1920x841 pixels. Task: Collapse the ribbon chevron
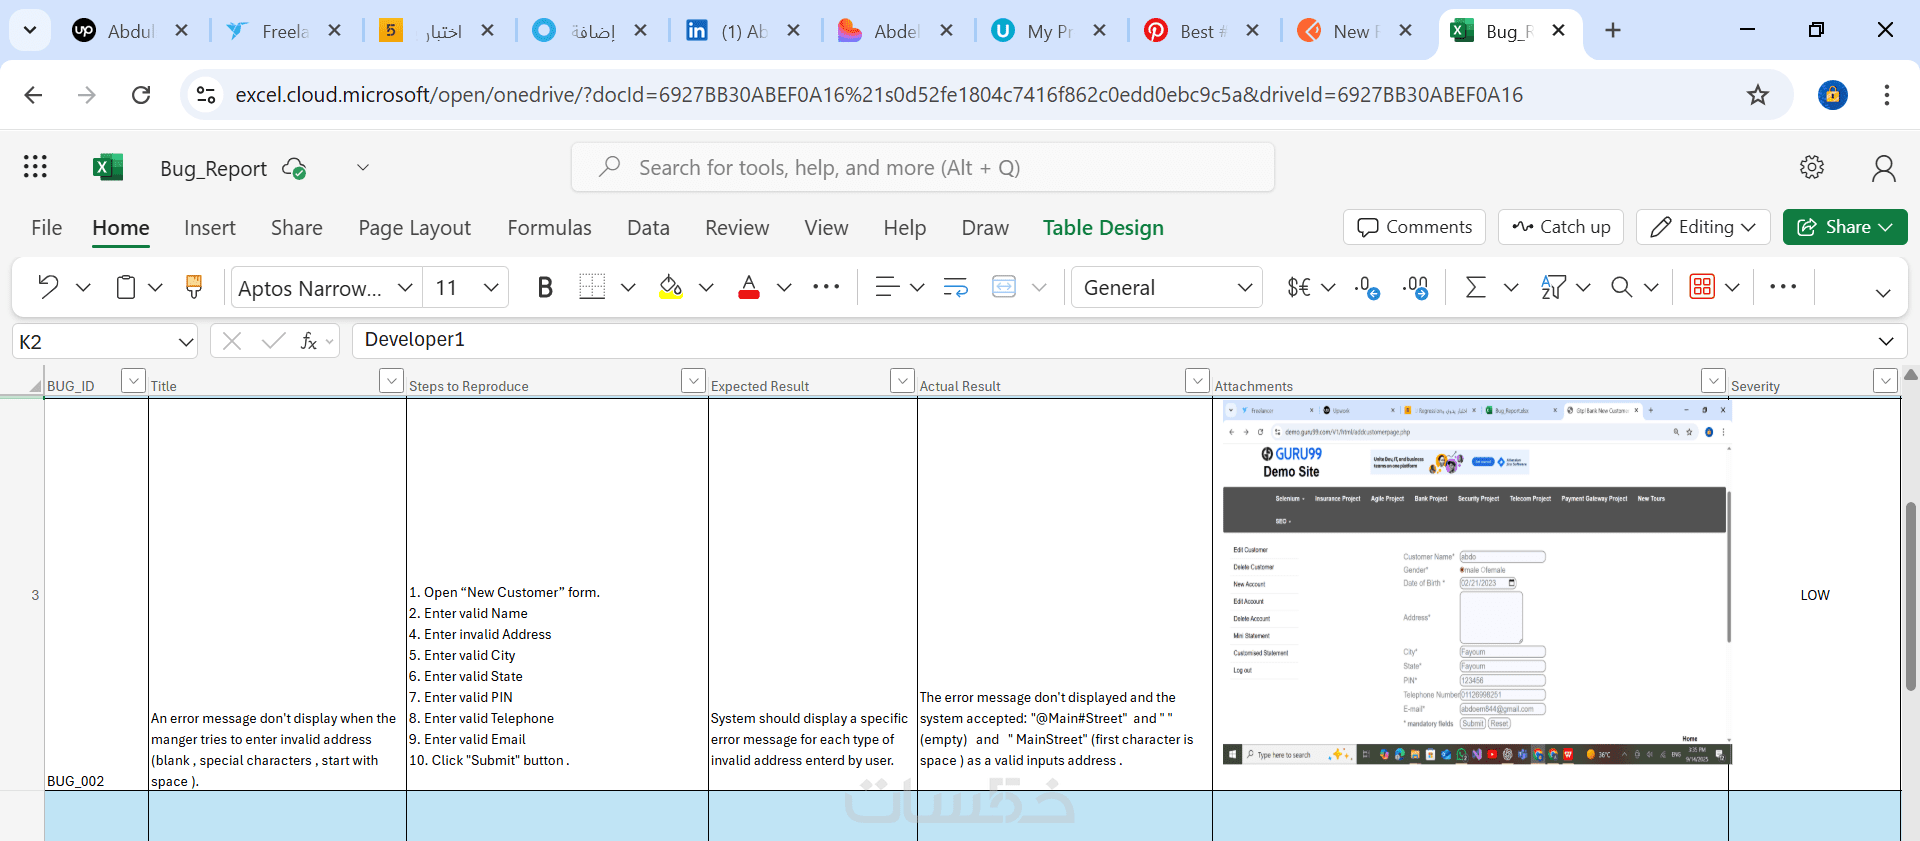point(1883,293)
